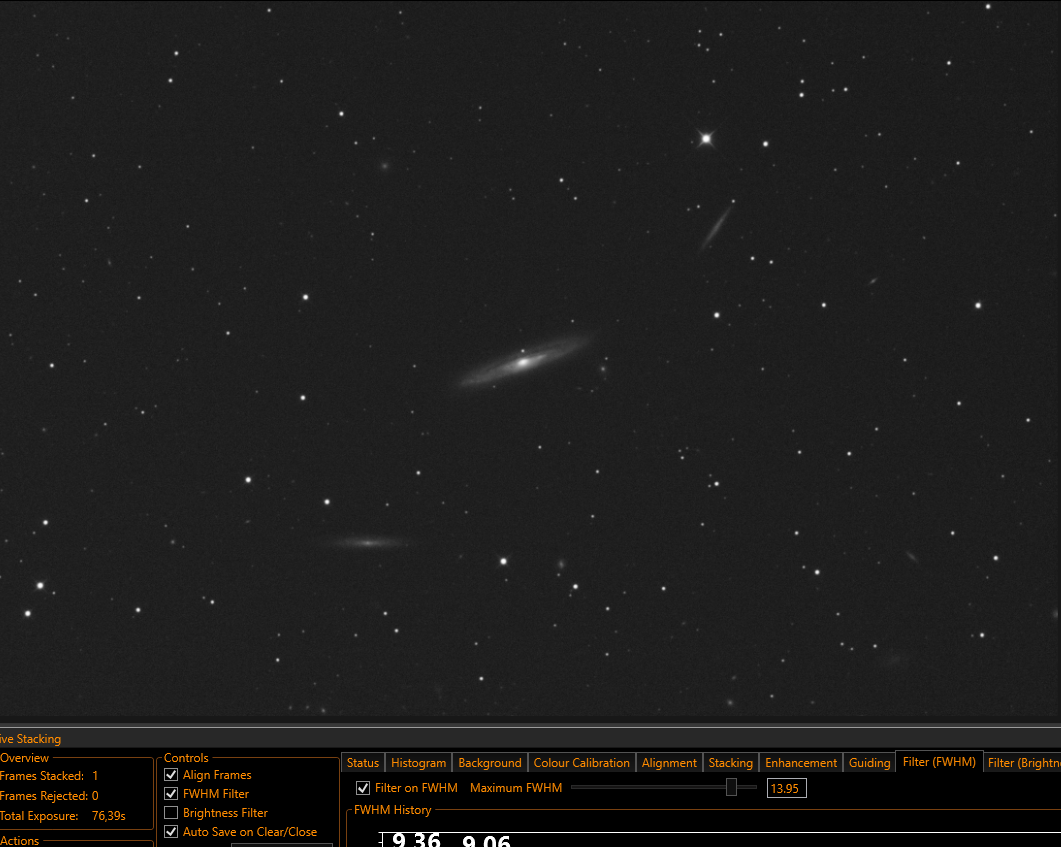Open the Stacking tab
The width and height of the screenshot is (1061, 847).
point(730,762)
